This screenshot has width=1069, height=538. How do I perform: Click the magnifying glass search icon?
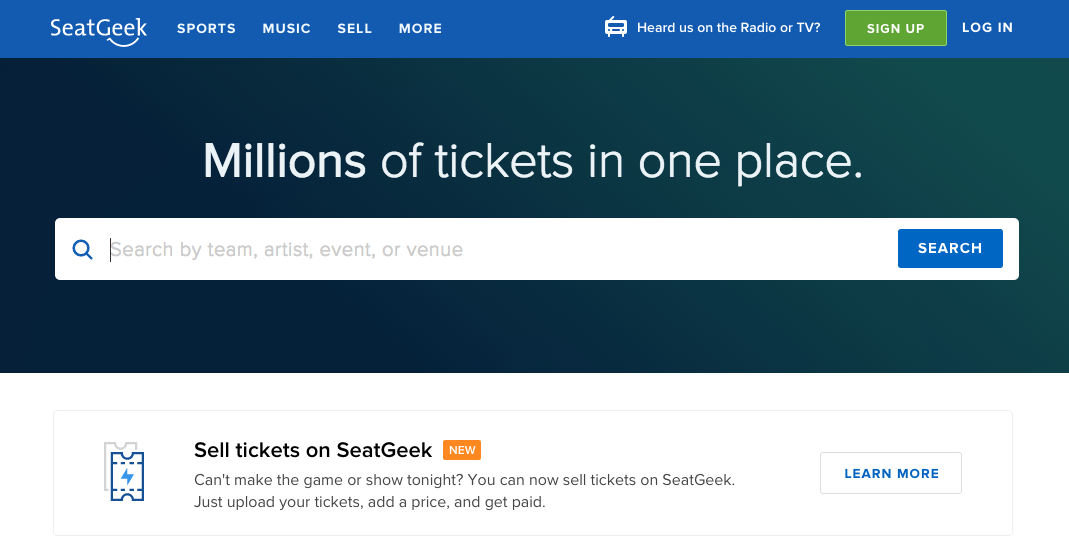click(83, 249)
